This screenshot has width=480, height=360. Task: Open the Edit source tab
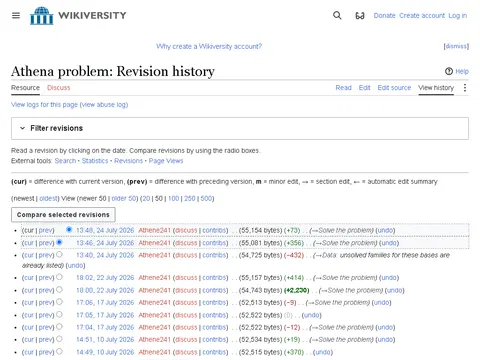[x=394, y=88]
